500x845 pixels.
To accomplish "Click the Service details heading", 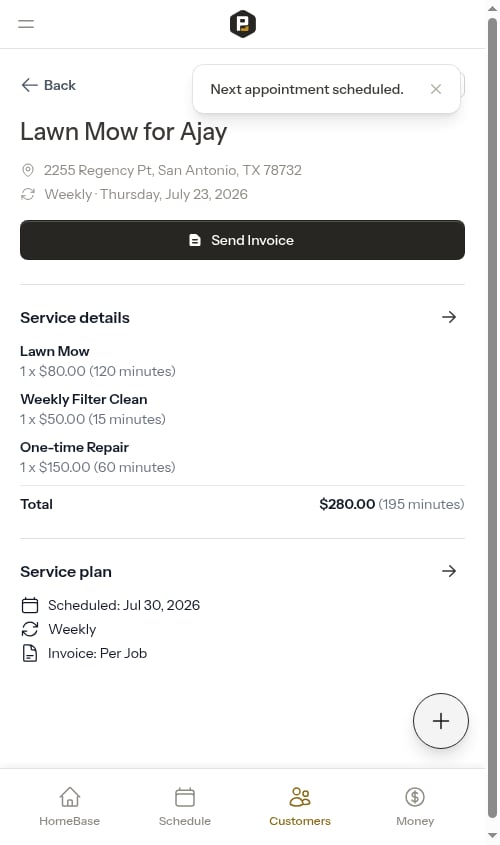I will (x=75, y=317).
